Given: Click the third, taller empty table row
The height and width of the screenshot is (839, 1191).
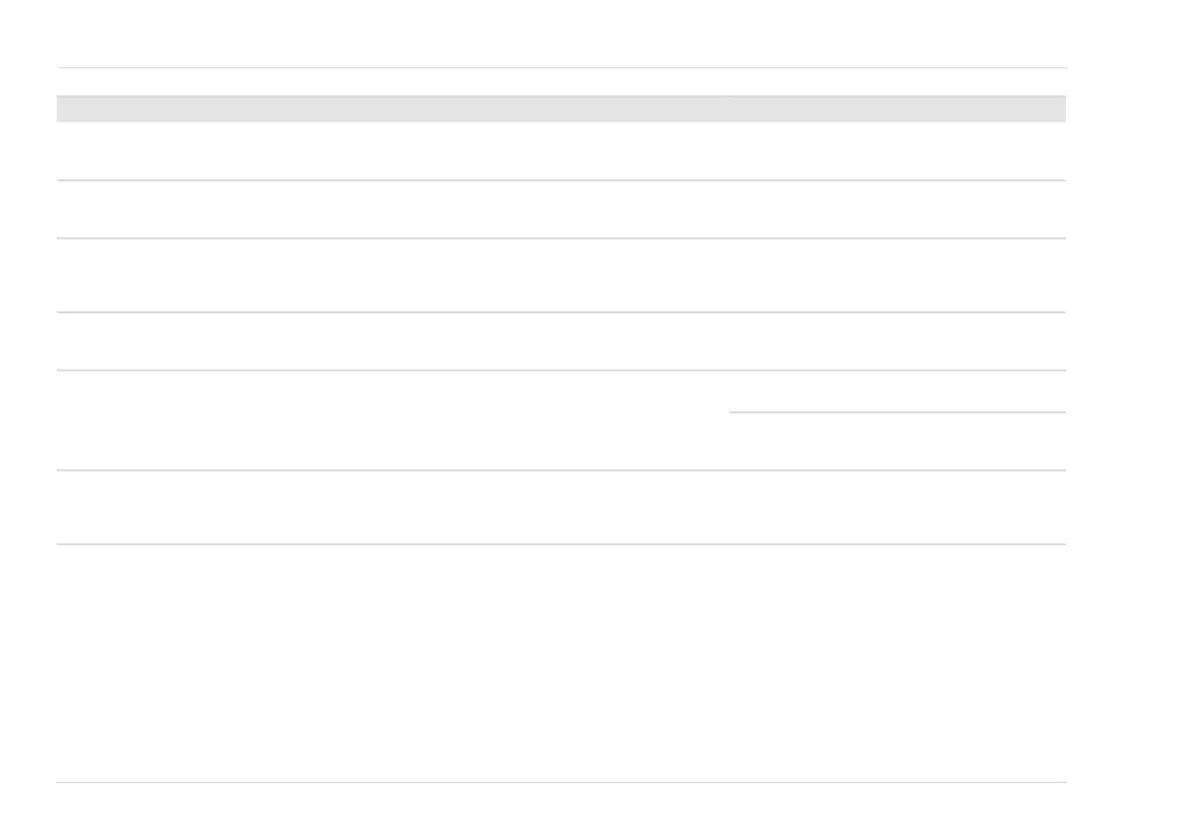Looking at the screenshot, I should click(560, 275).
